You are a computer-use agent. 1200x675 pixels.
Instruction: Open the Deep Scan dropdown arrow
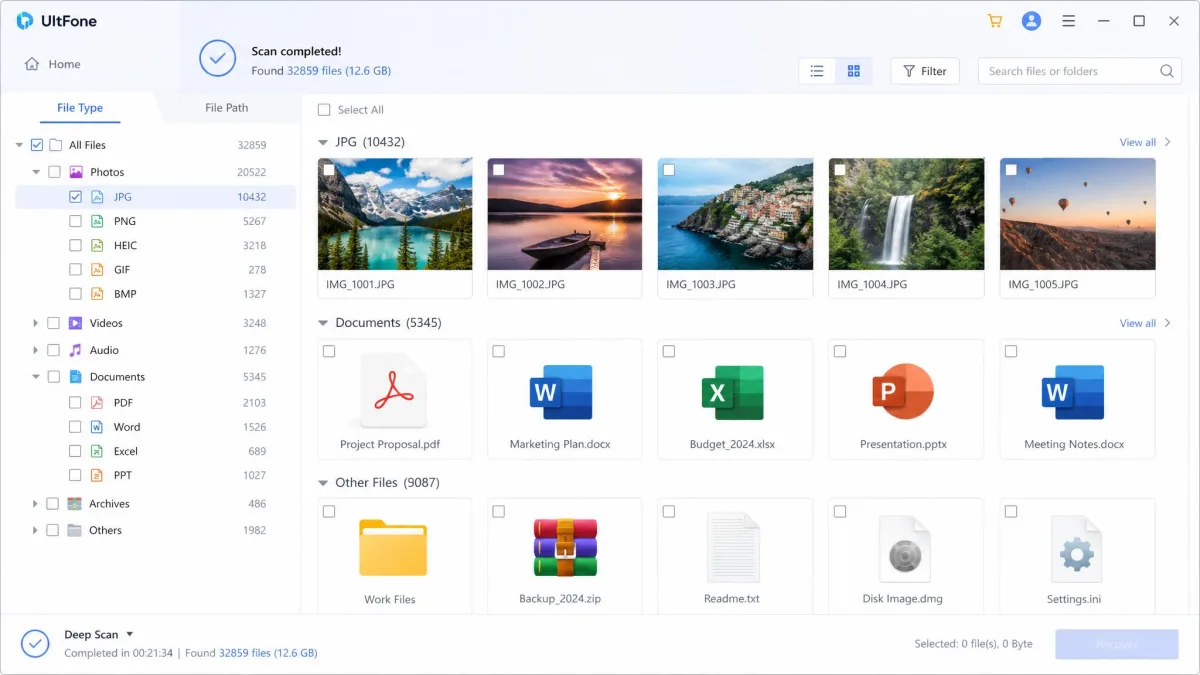pyautogui.click(x=130, y=634)
